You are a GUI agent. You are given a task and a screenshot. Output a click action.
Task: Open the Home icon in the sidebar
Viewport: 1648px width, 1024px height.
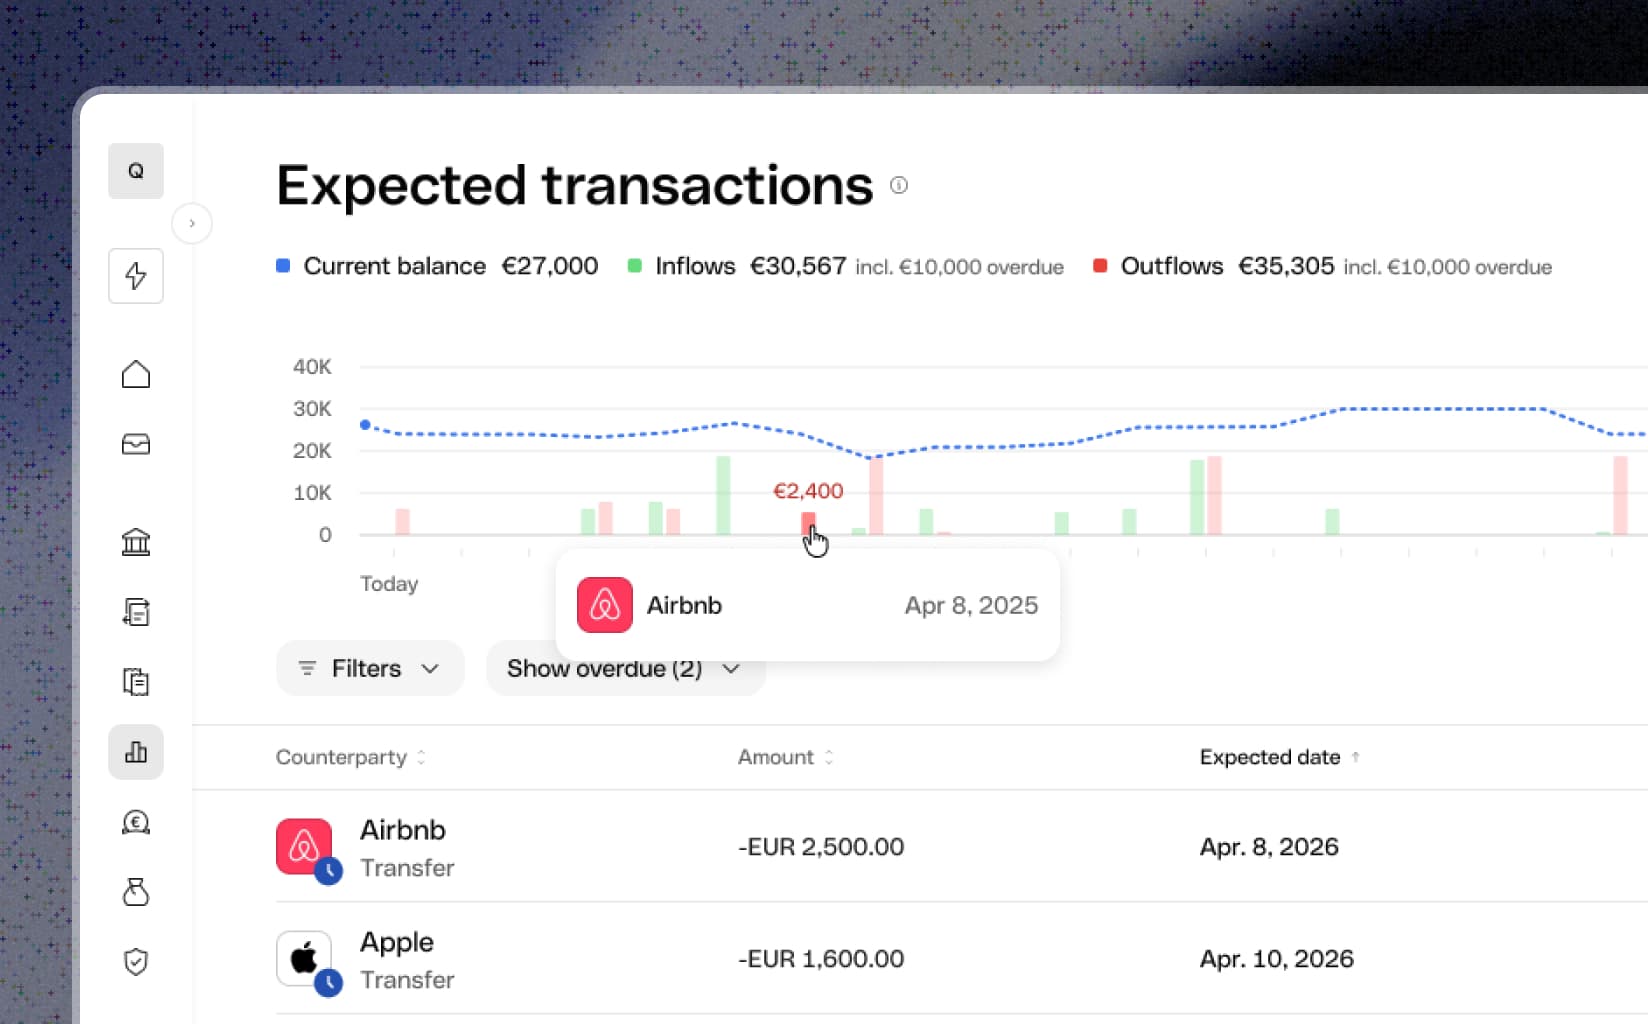pos(136,375)
